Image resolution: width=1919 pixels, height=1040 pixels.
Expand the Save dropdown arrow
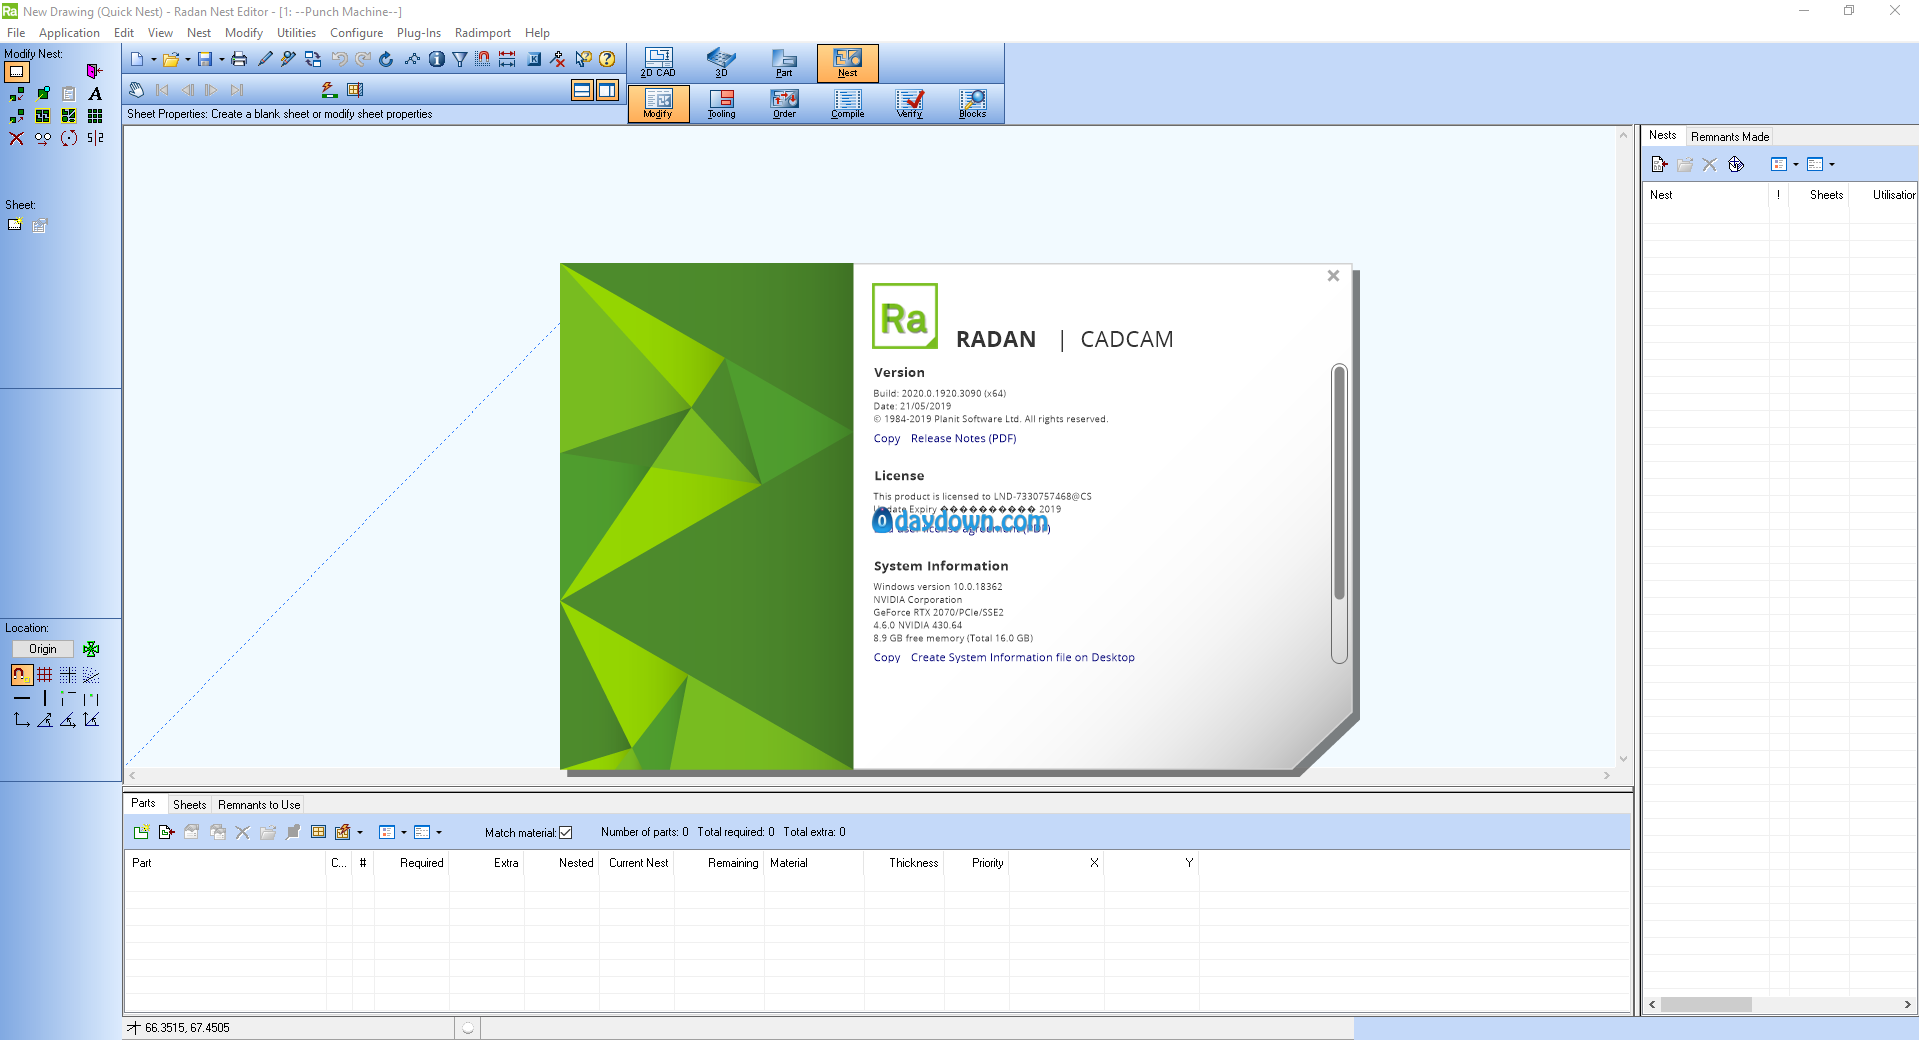[221, 60]
